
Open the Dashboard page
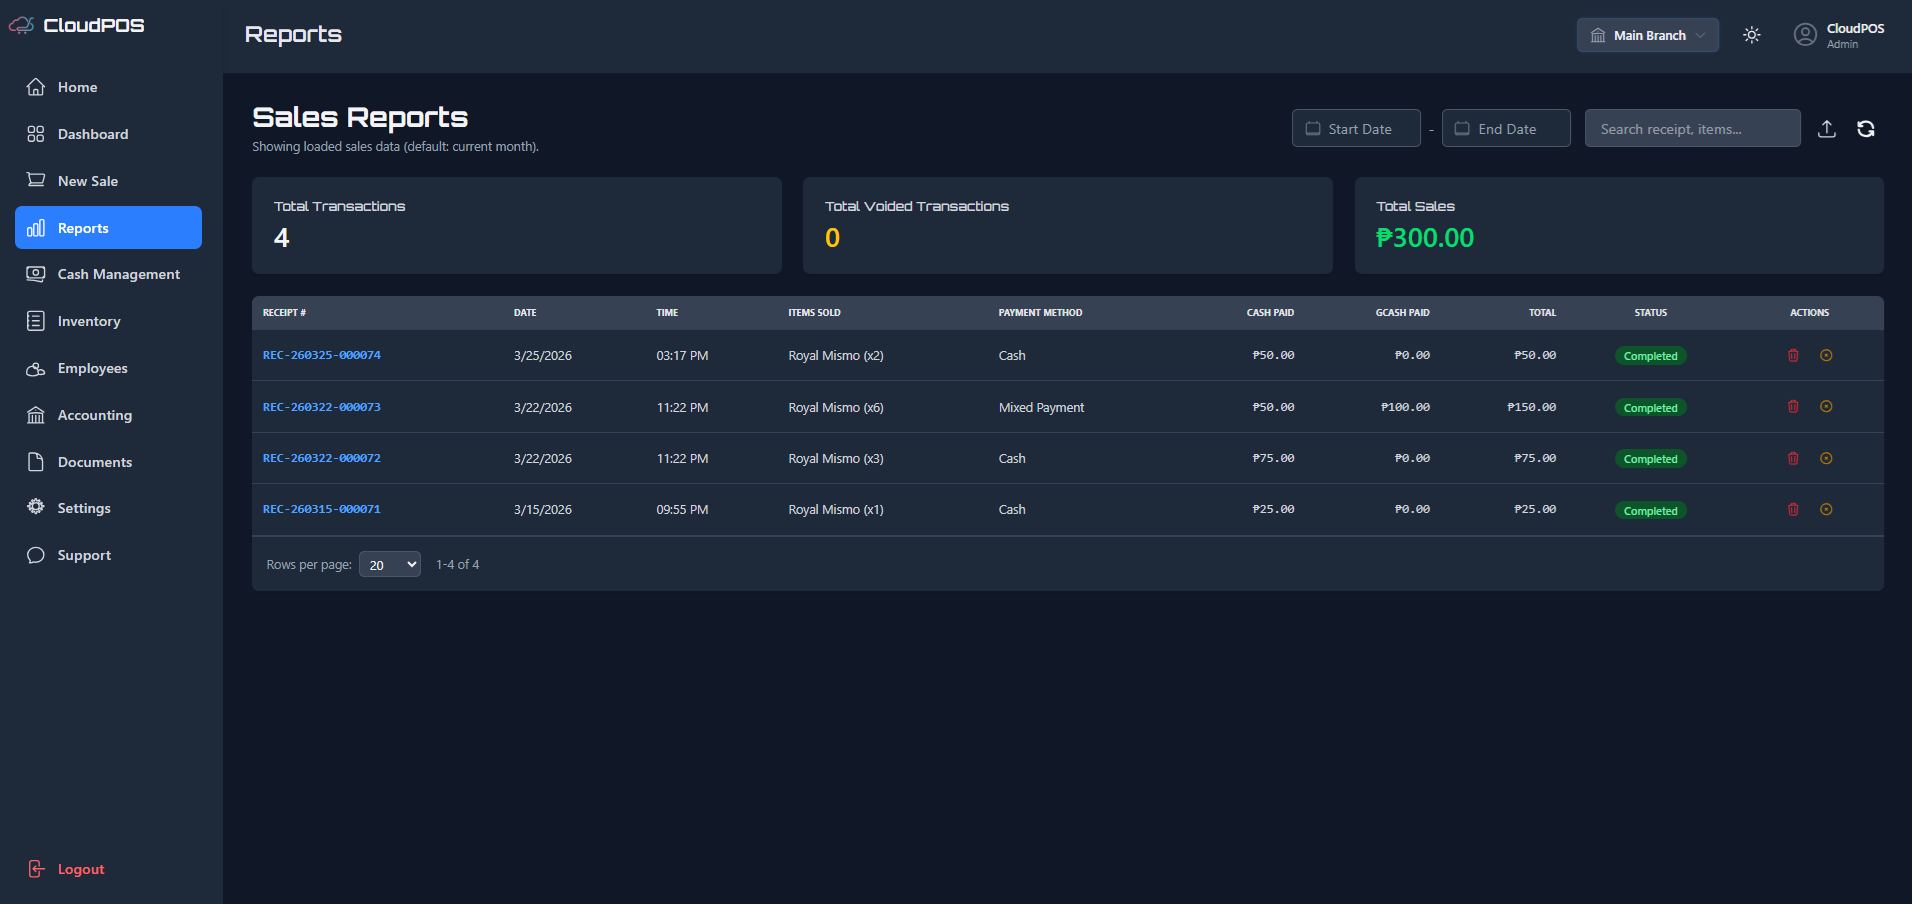pos(108,134)
